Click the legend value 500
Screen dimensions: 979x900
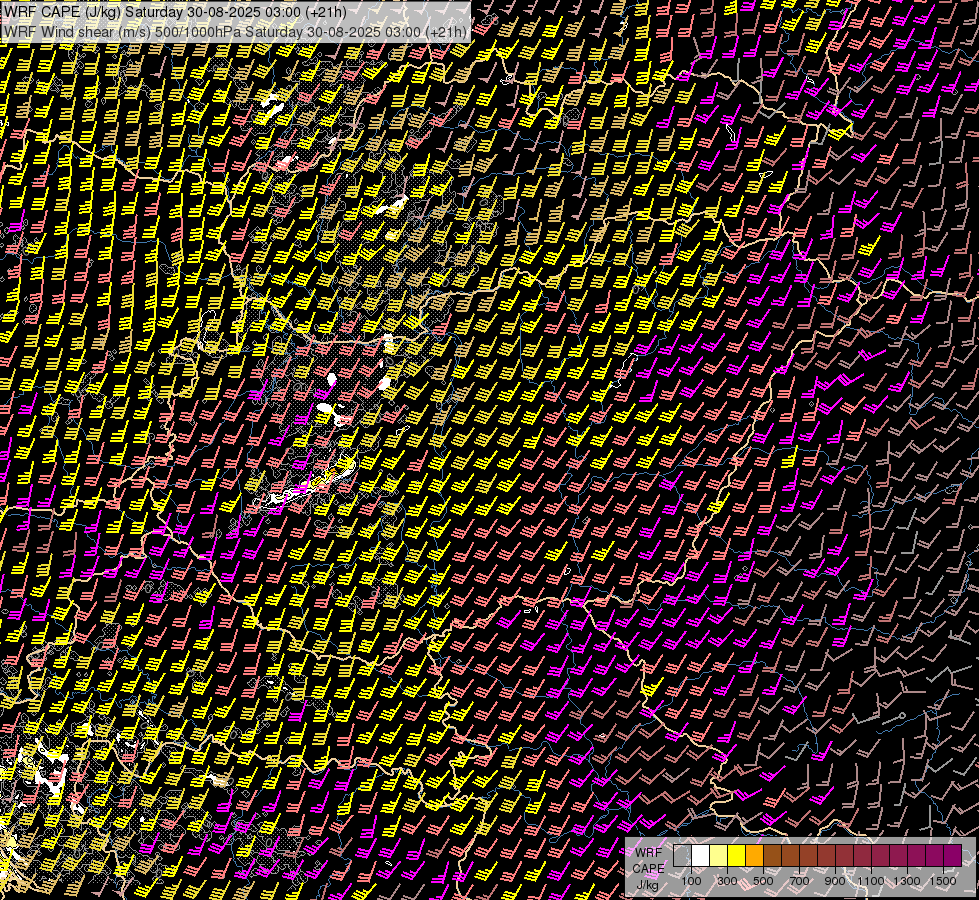click(x=764, y=881)
